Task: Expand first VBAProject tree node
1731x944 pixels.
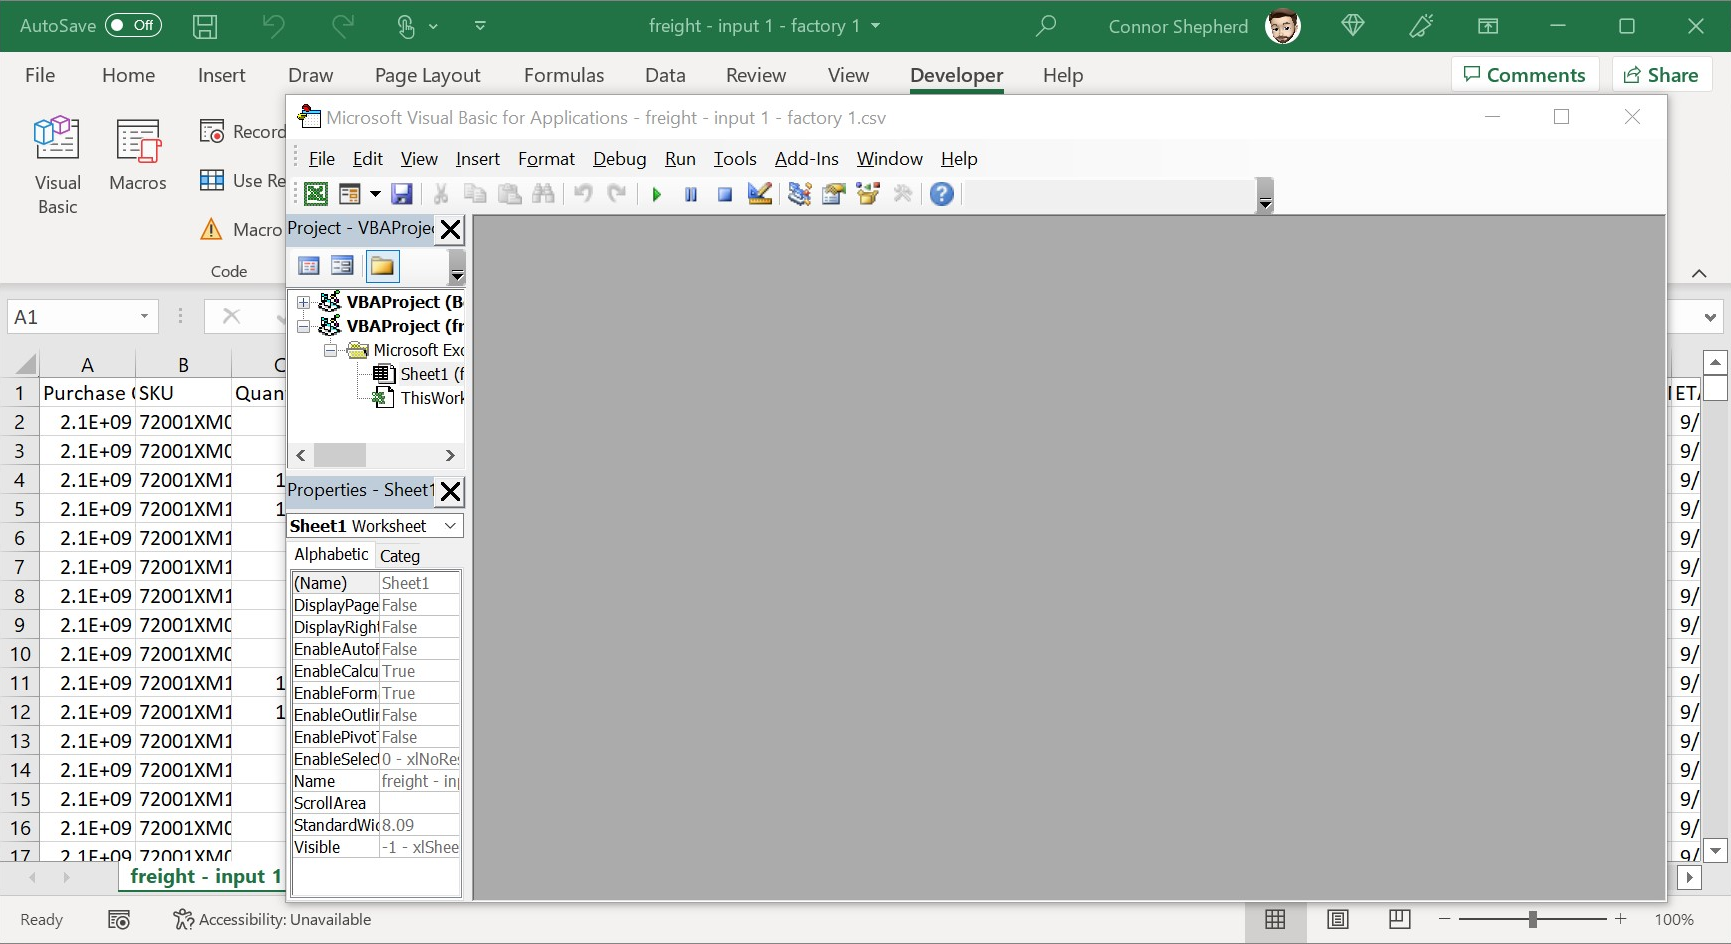Action: [303, 302]
